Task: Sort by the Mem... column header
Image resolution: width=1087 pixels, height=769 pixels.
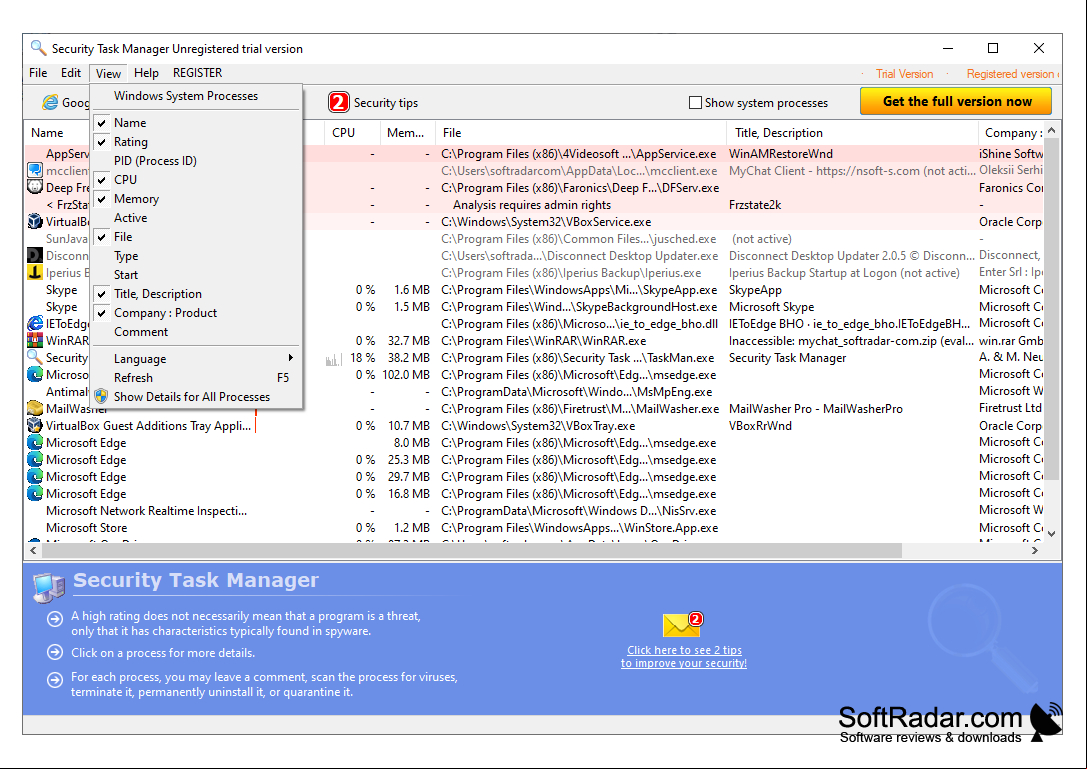Action: tap(408, 132)
